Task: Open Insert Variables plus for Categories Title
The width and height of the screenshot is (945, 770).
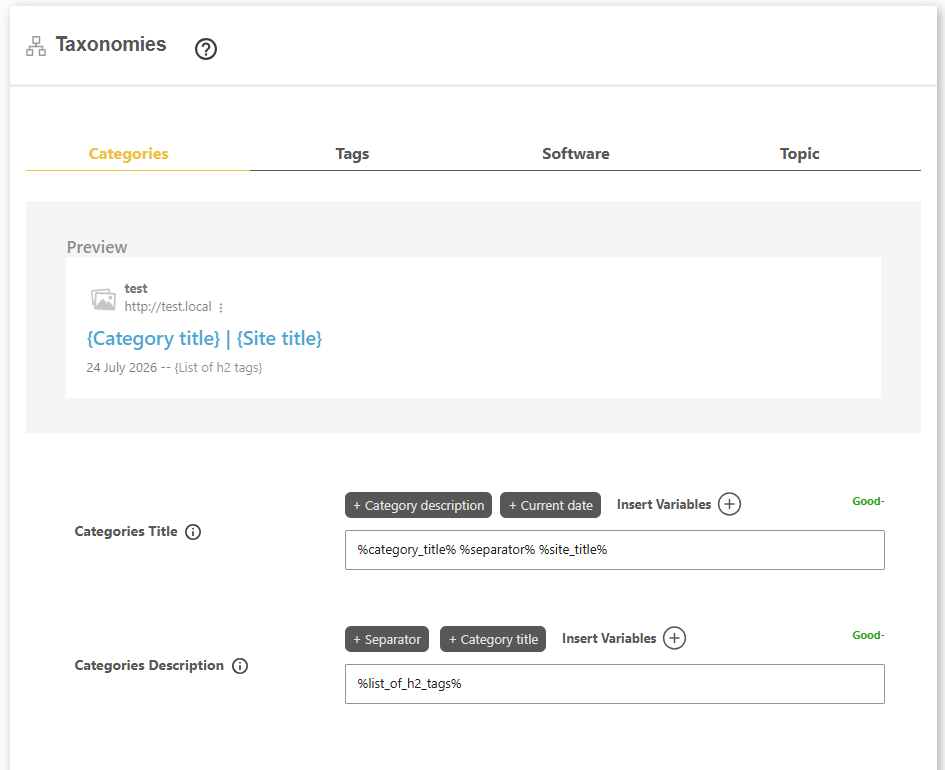Action: (729, 504)
